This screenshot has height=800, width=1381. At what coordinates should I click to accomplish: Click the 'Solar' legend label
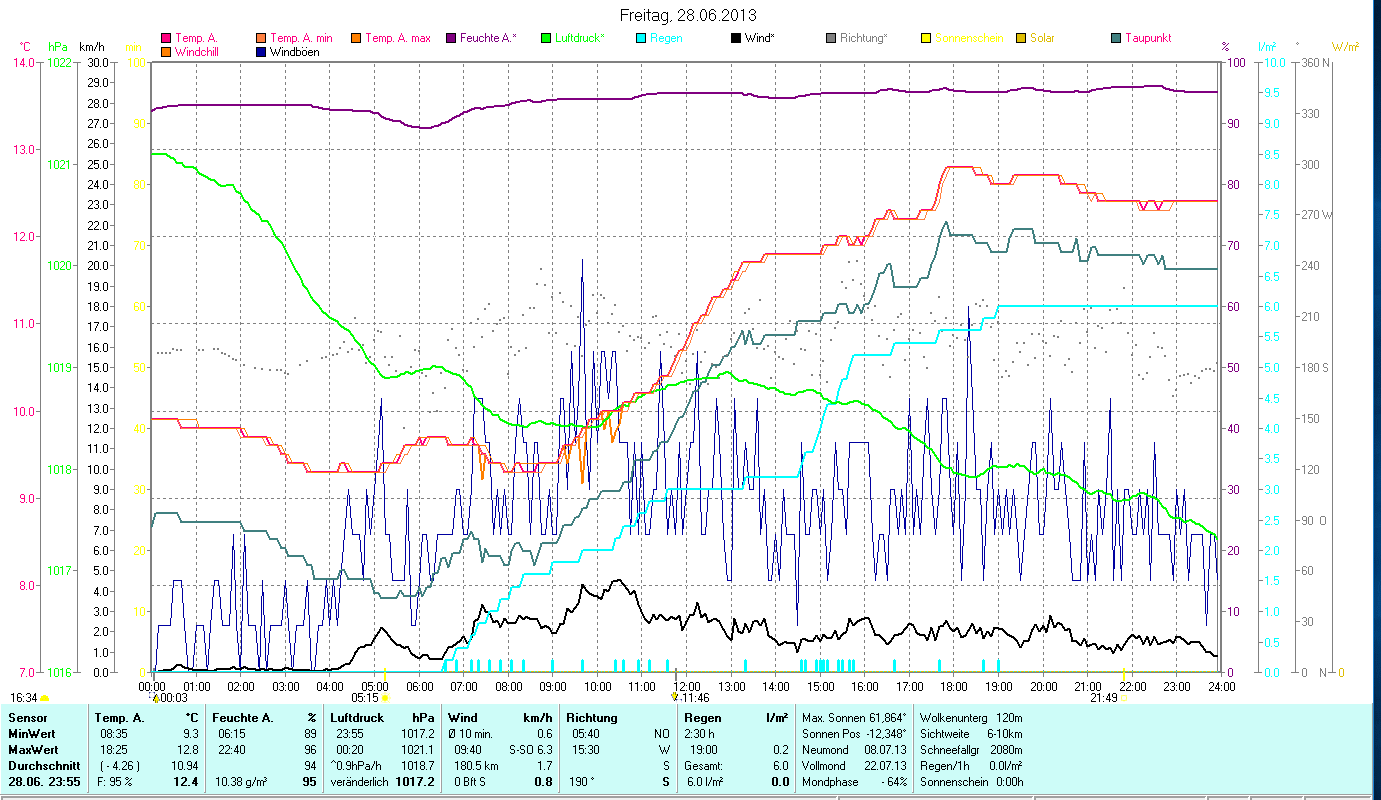tap(1042, 39)
